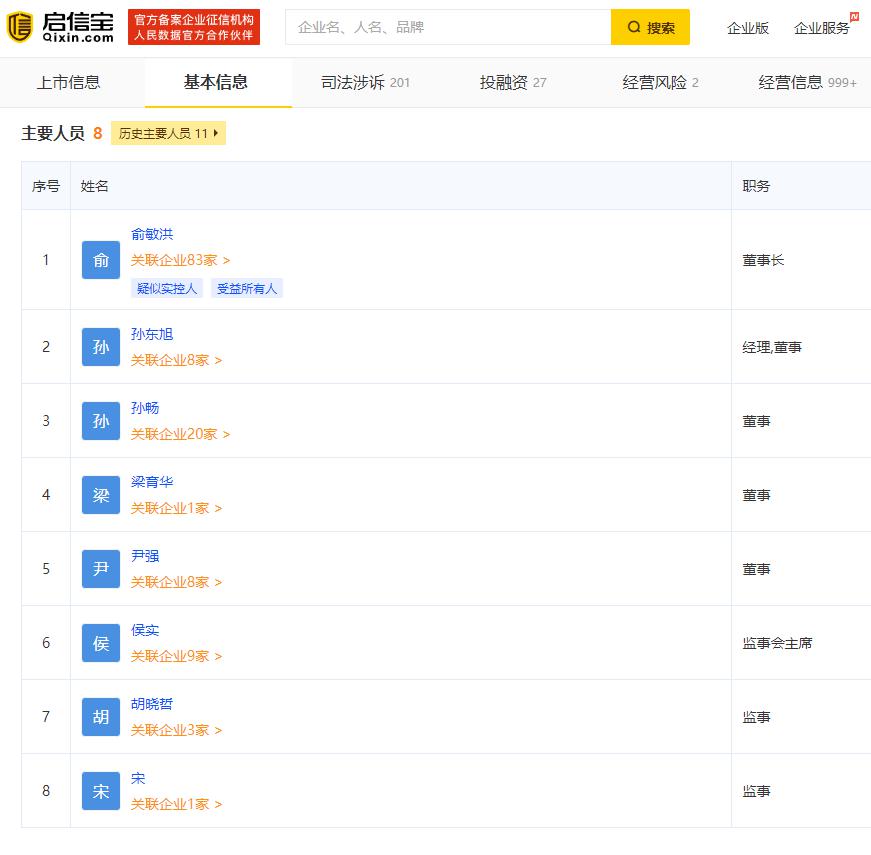The height and width of the screenshot is (855, 871).
Task: Select the 投融资 tab
Action: click(x=513, y=82)
